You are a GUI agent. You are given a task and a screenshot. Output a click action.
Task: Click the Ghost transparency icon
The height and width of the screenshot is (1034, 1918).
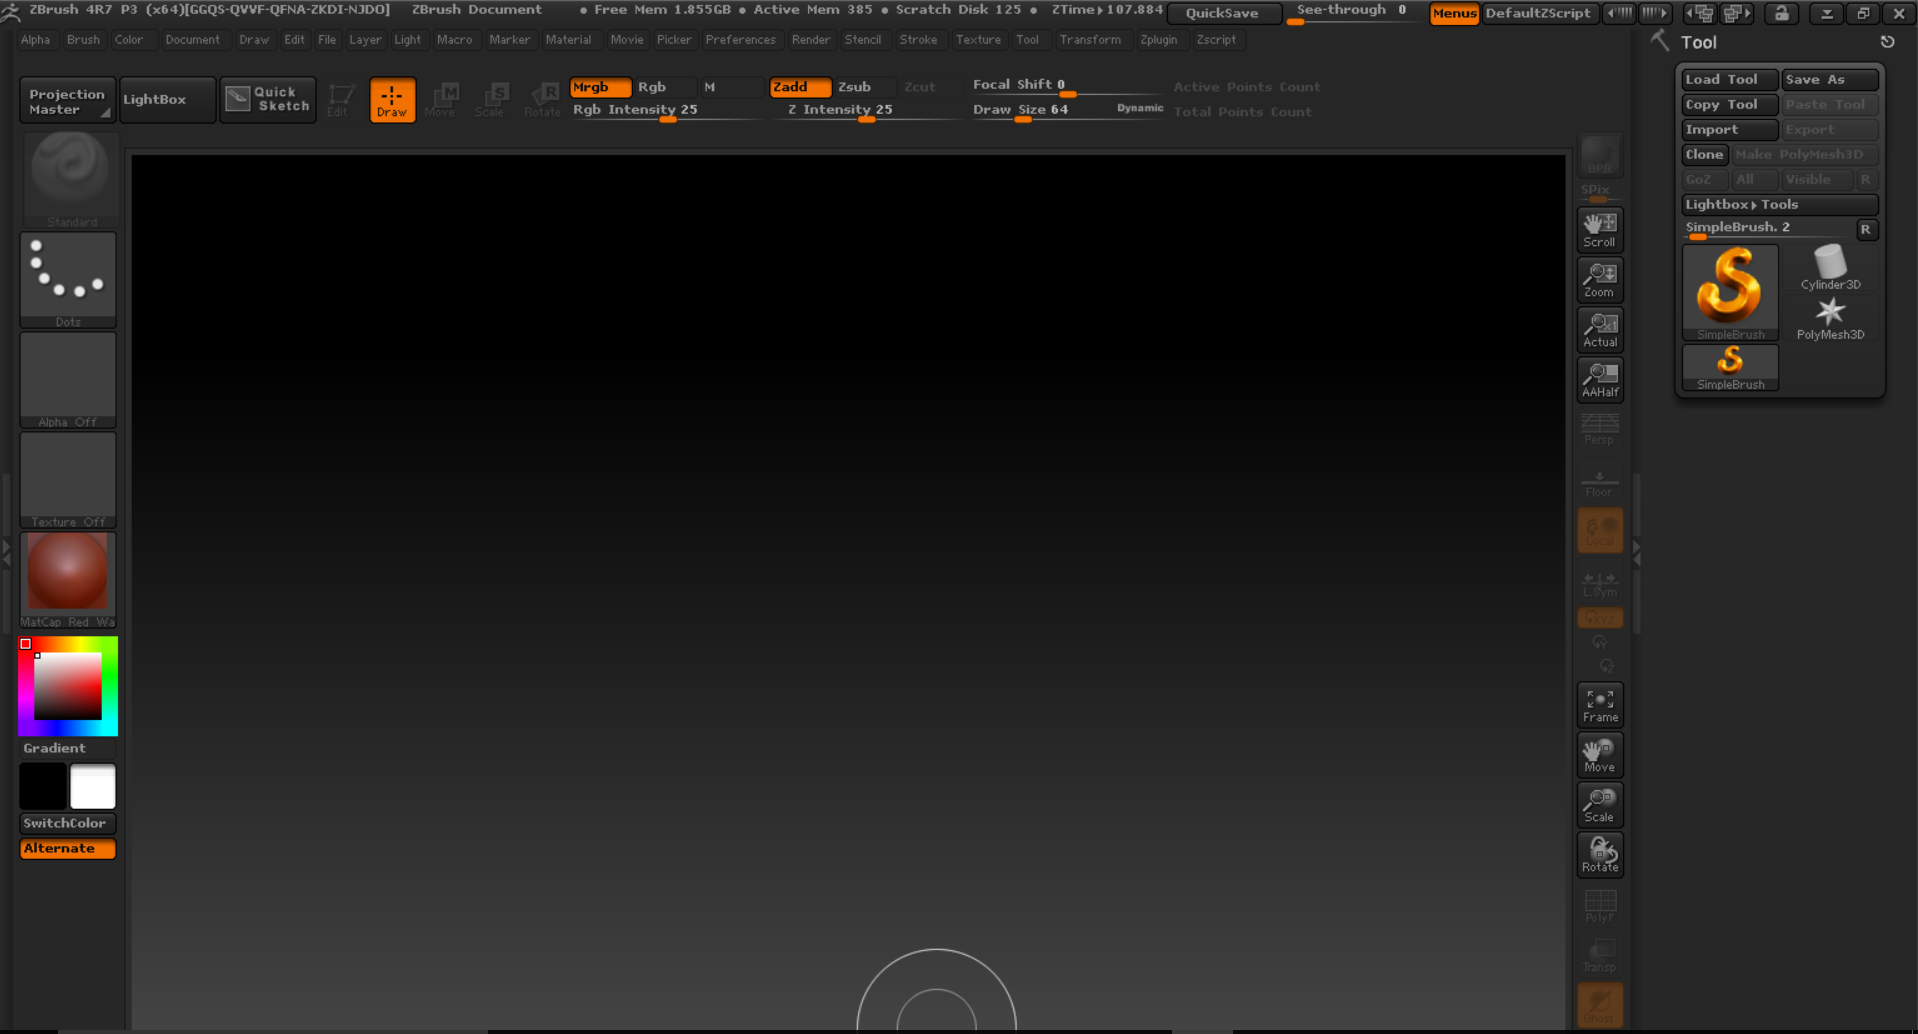pos(1599,1005)
